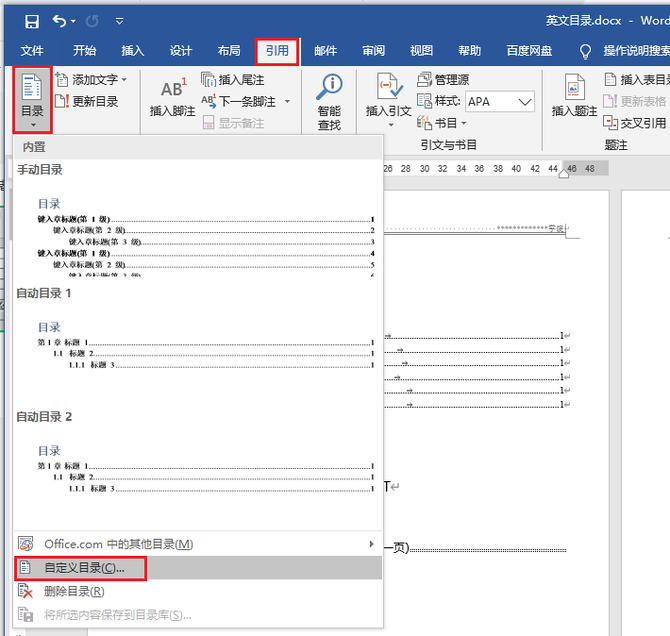Expand the 书目 dropdown arrow
The width and height of the screenshot is (670, 636).
(x=464, y=123)
